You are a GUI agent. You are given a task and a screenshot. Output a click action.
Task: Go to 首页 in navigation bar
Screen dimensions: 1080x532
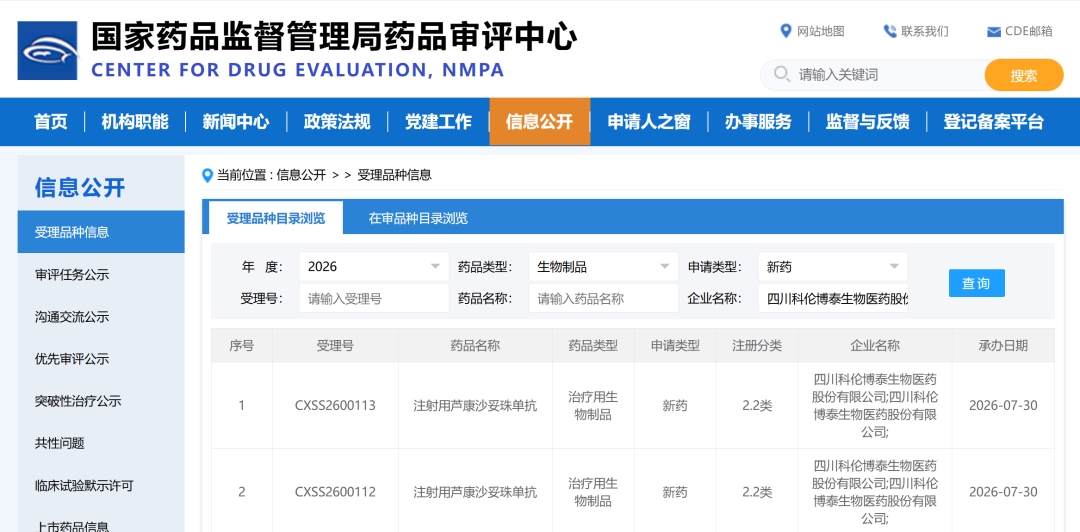tap(51, 122)
